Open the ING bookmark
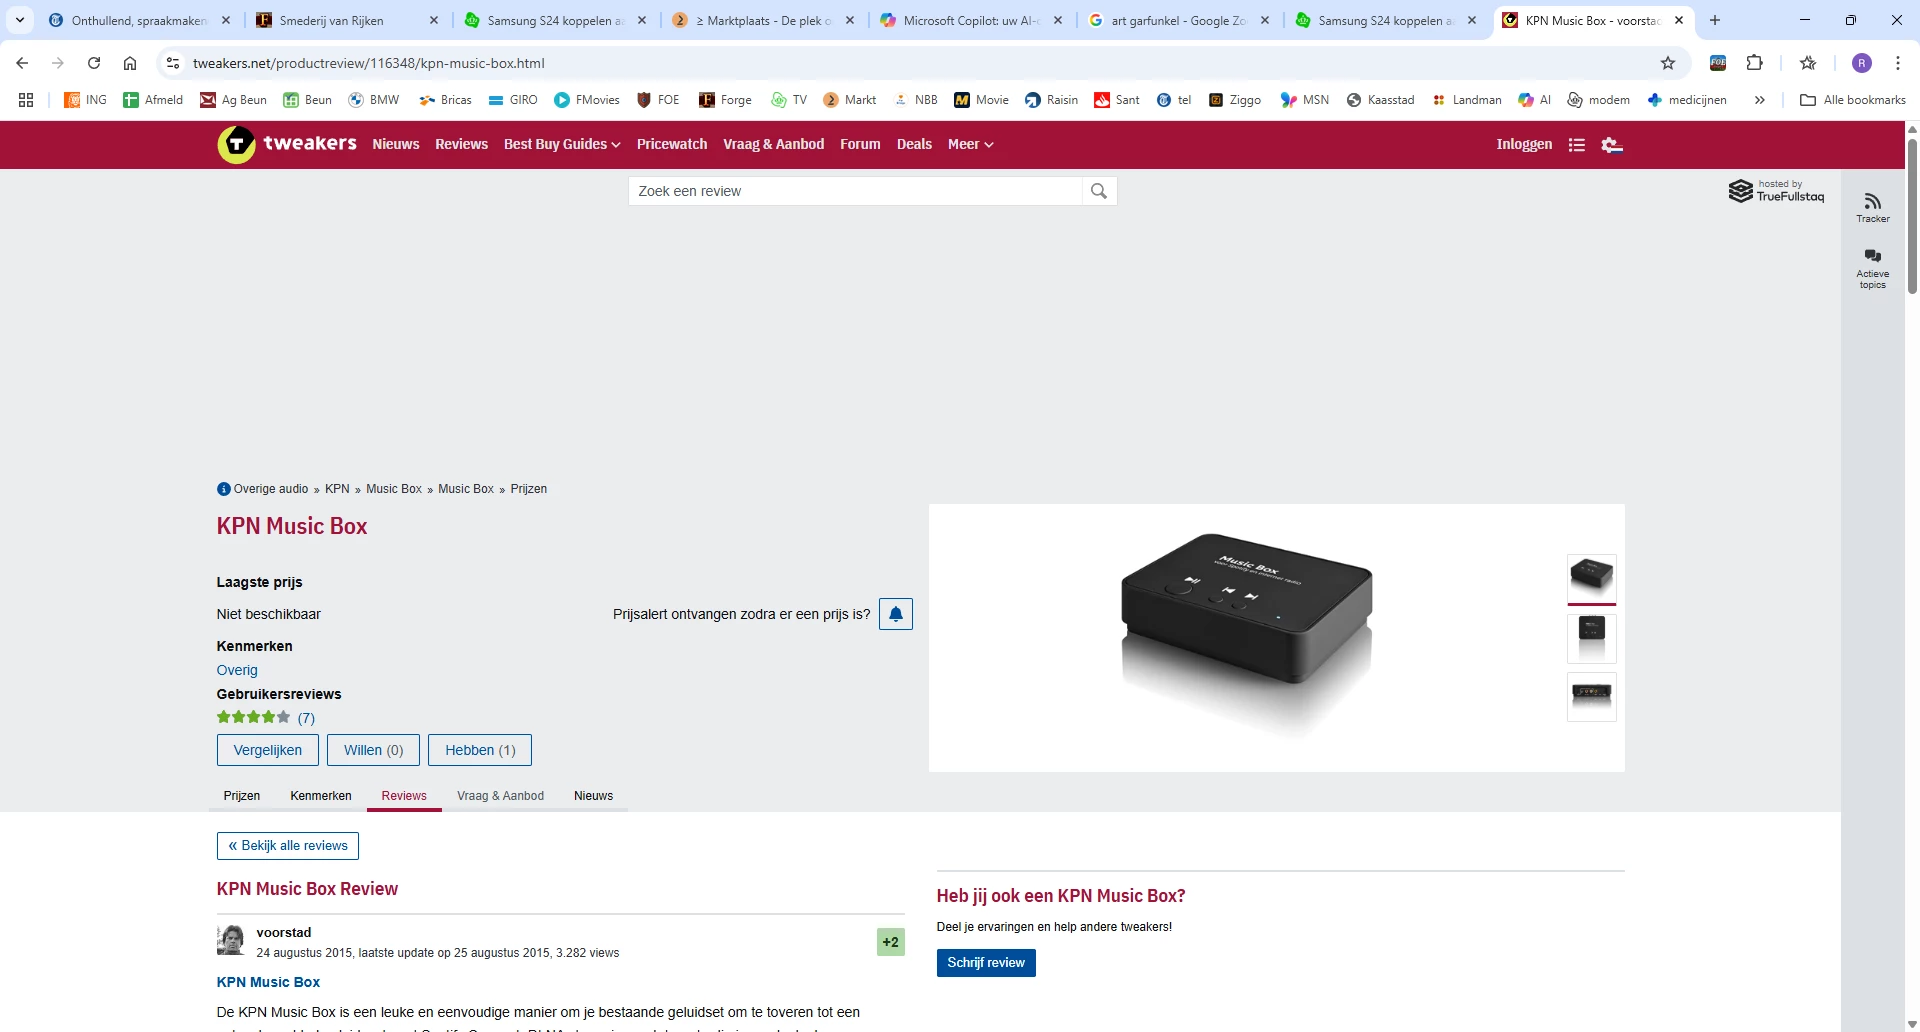The image size is (1920, 1032). 86,100
